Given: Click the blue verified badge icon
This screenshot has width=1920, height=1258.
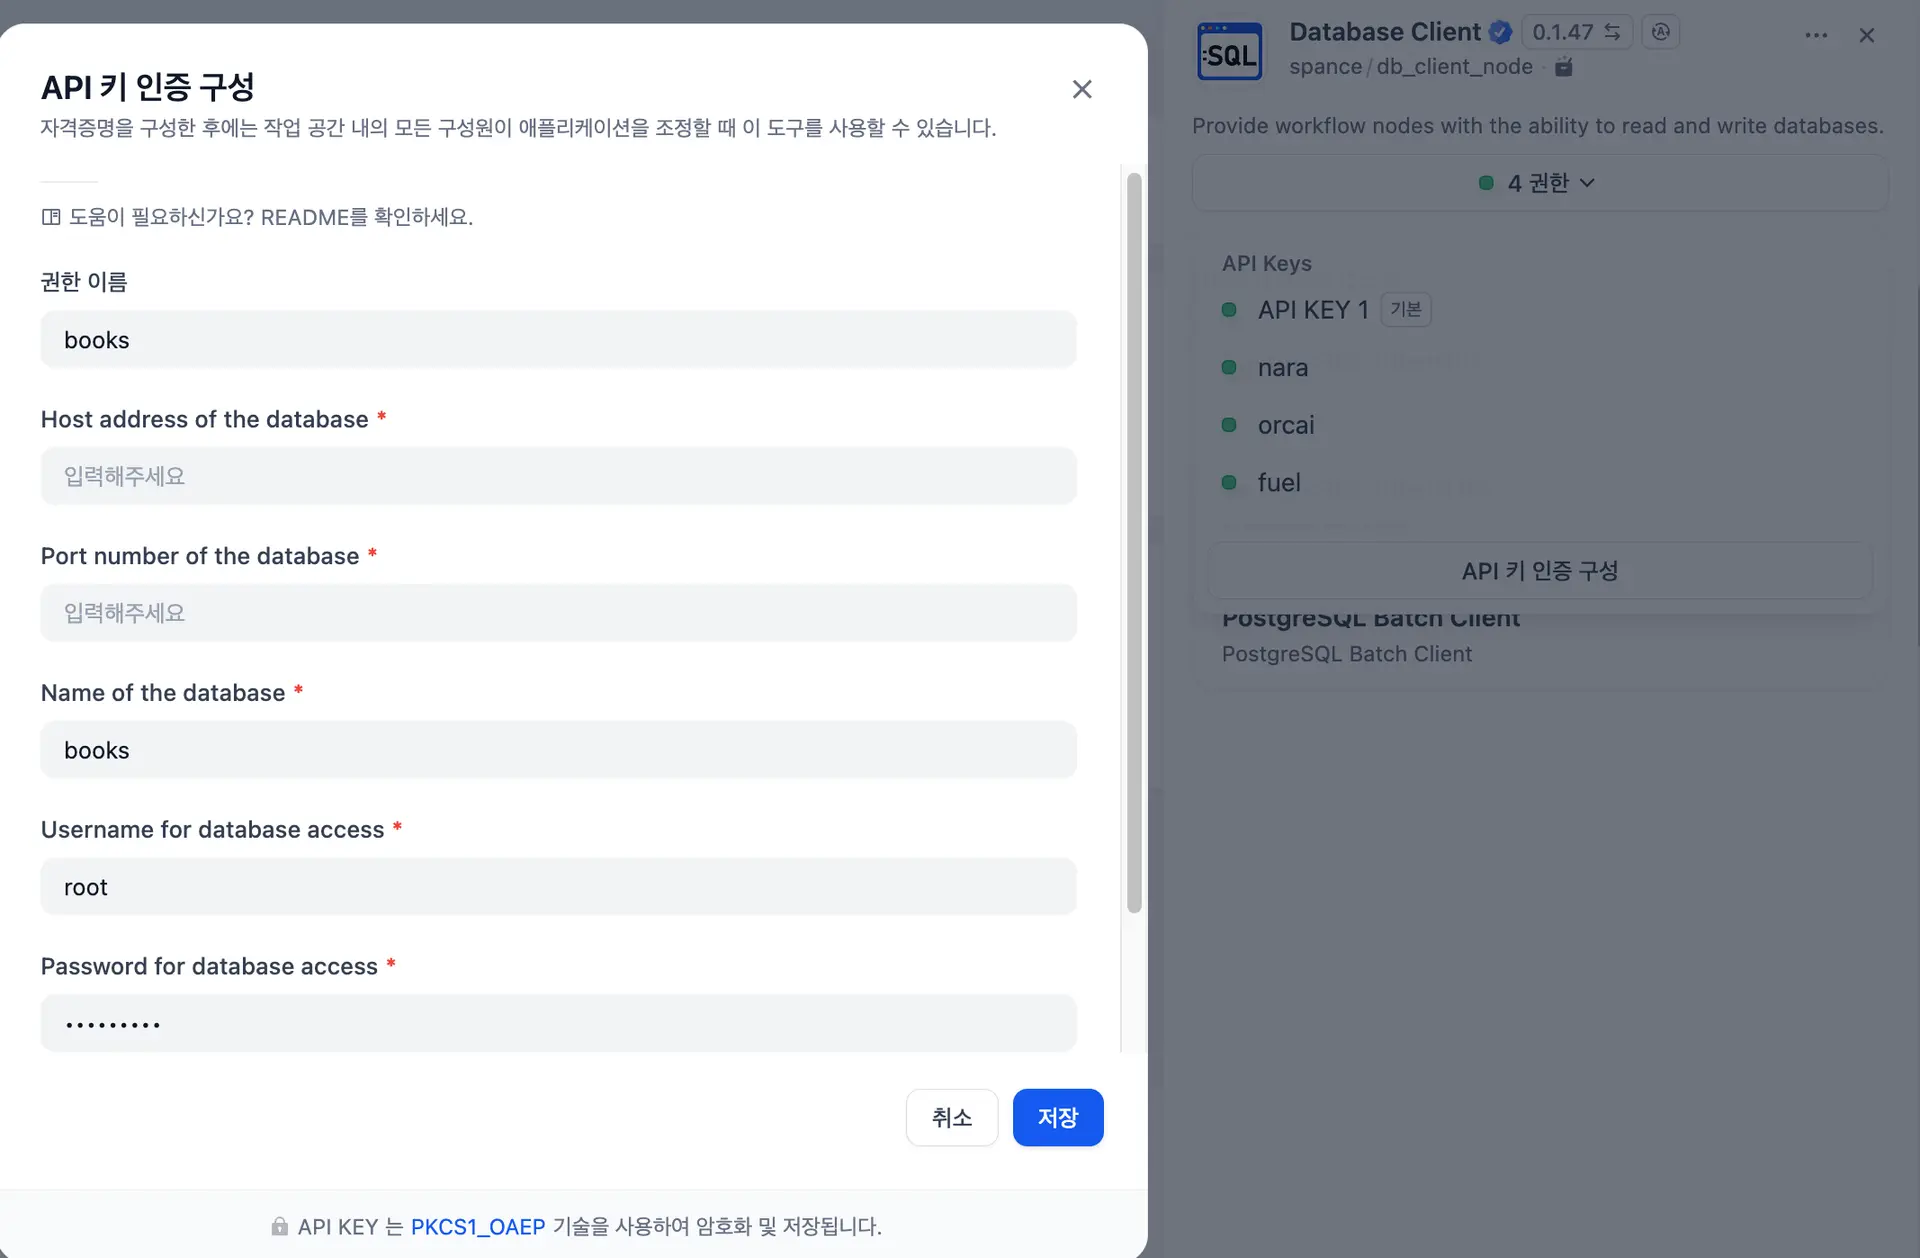Looking at the screenshot, I should pos(1500,32).
